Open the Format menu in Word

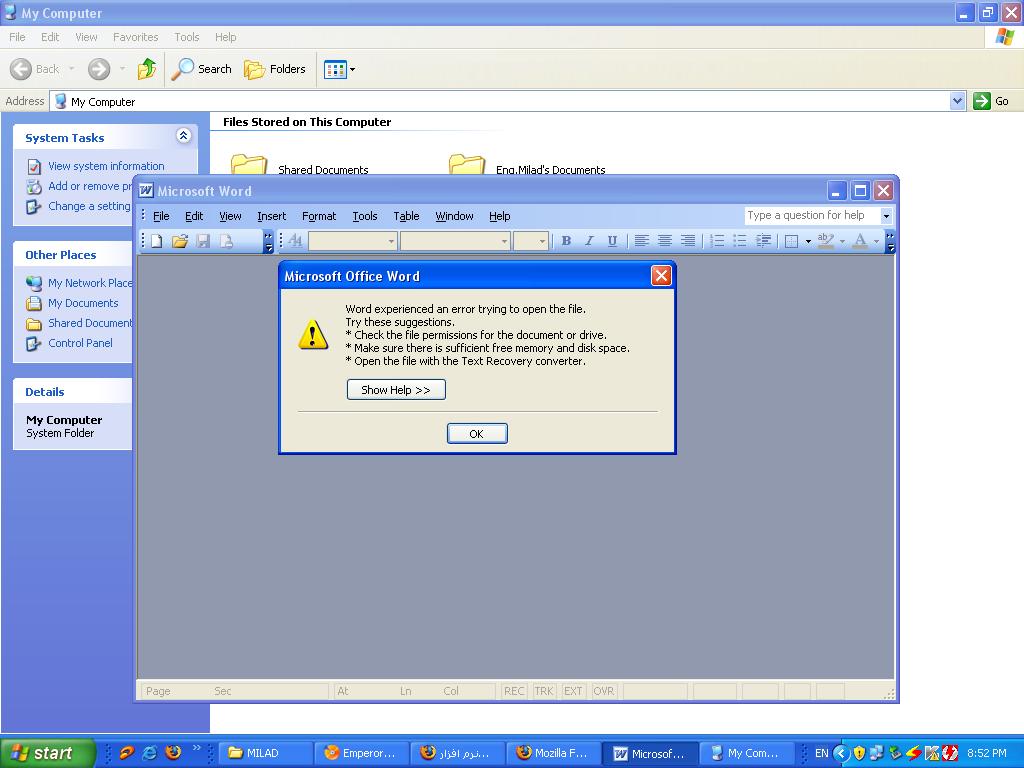tap(319, 216)
